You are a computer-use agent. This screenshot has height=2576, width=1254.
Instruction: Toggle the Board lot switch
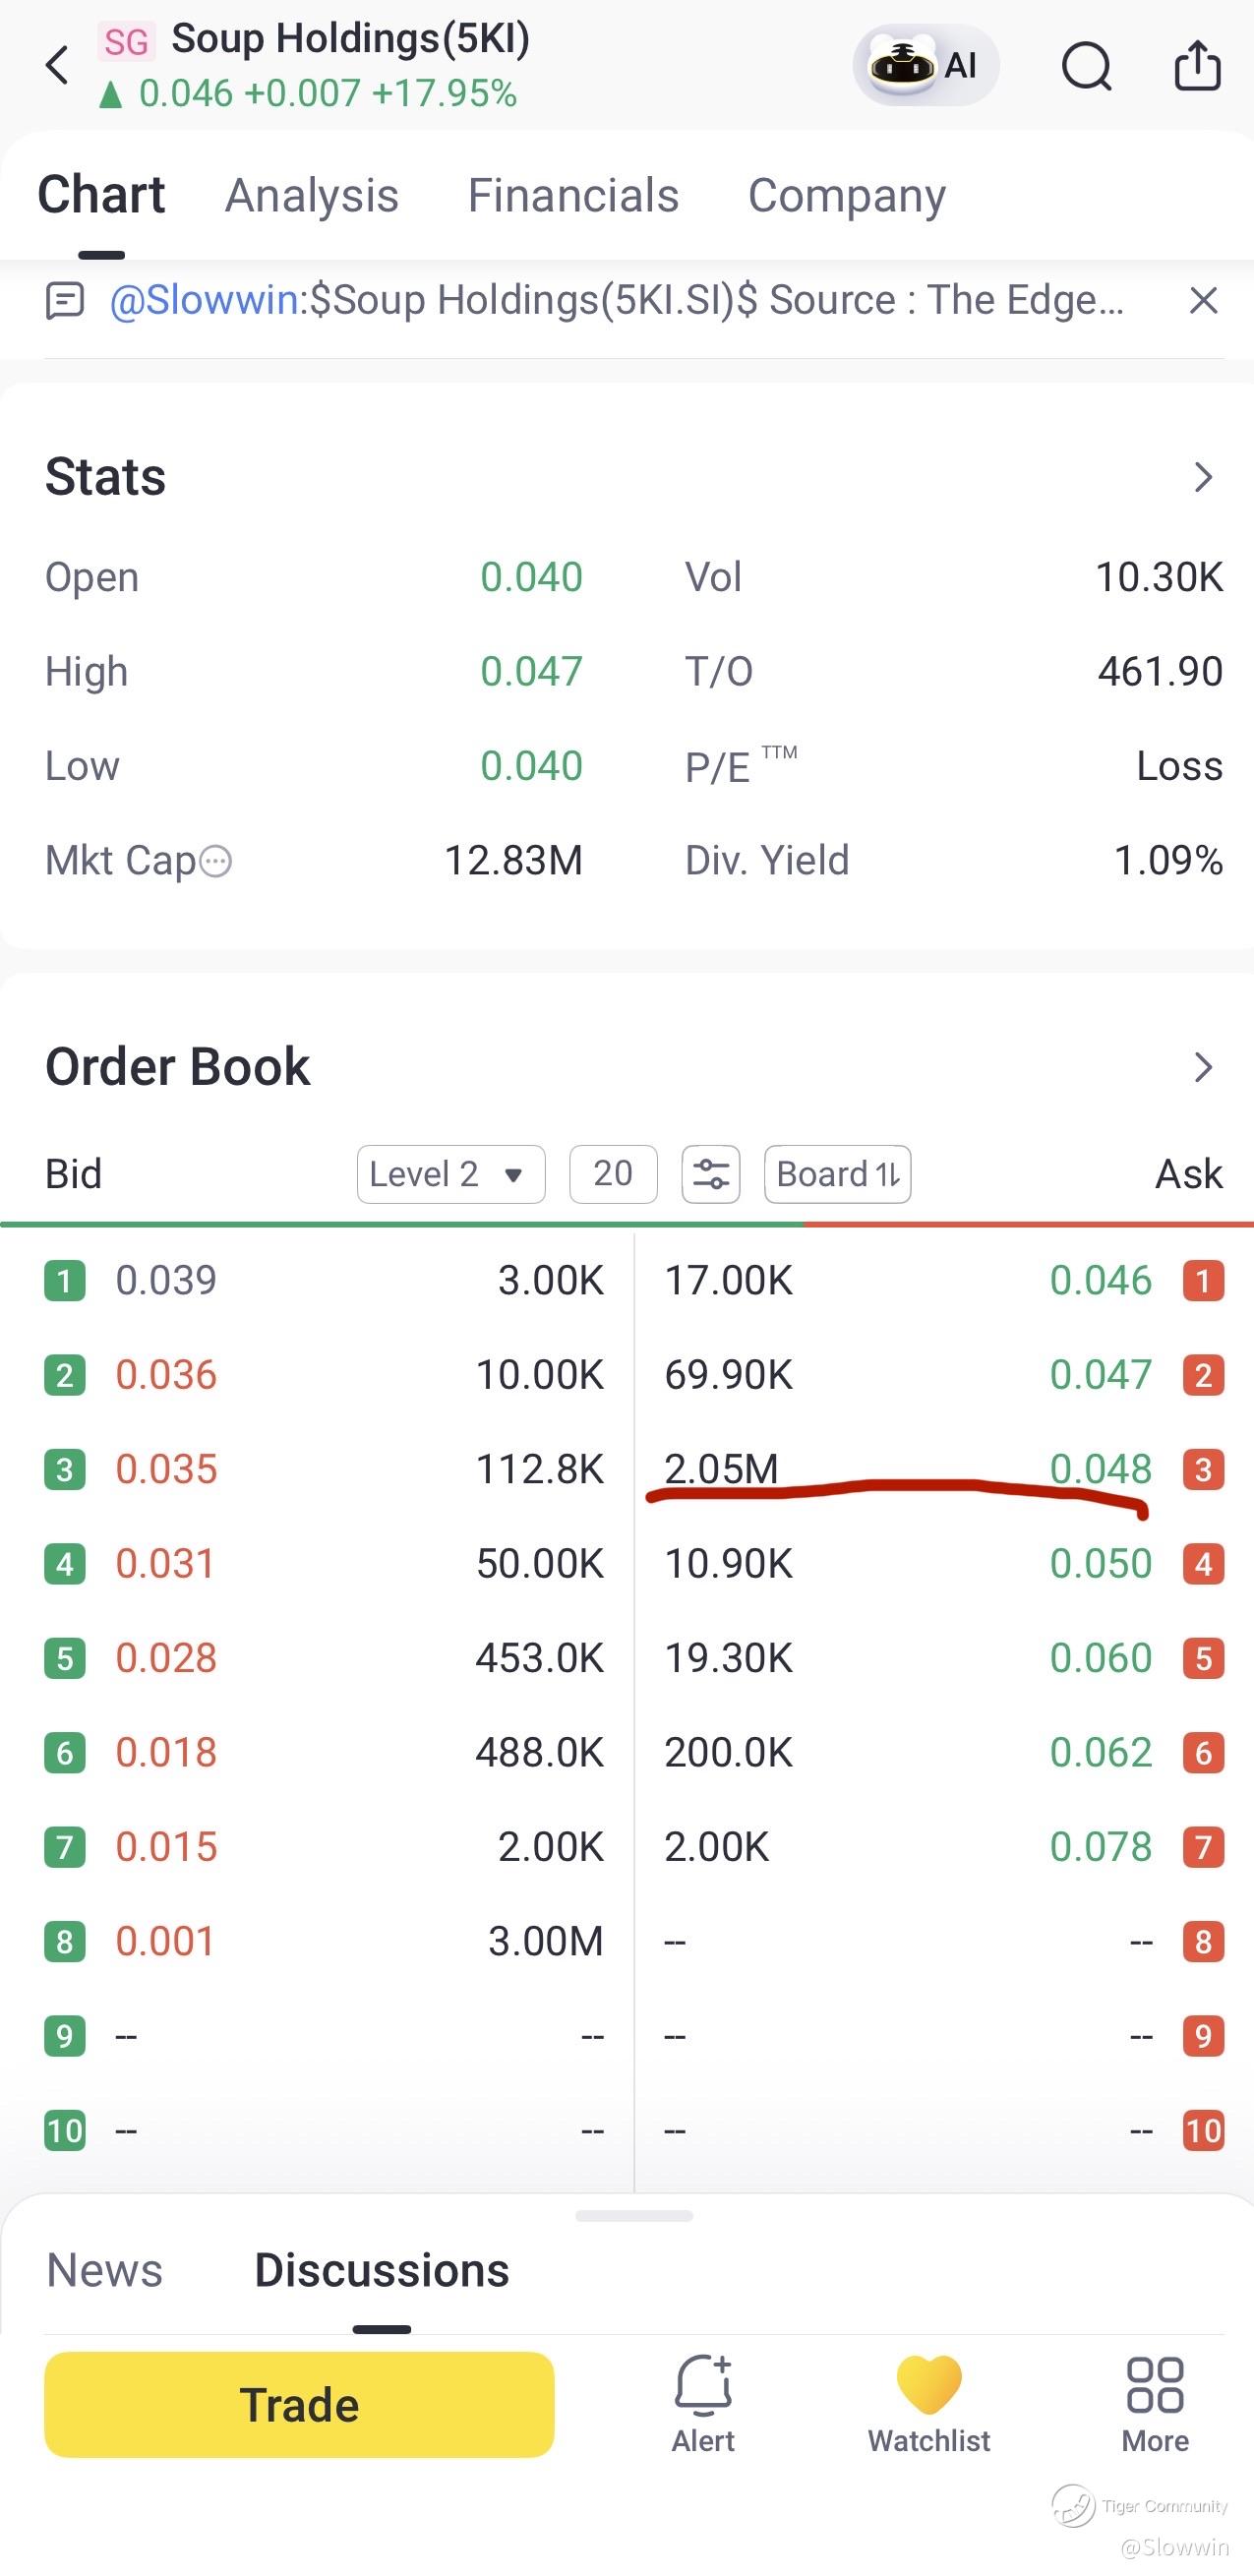coord(837,1174)
